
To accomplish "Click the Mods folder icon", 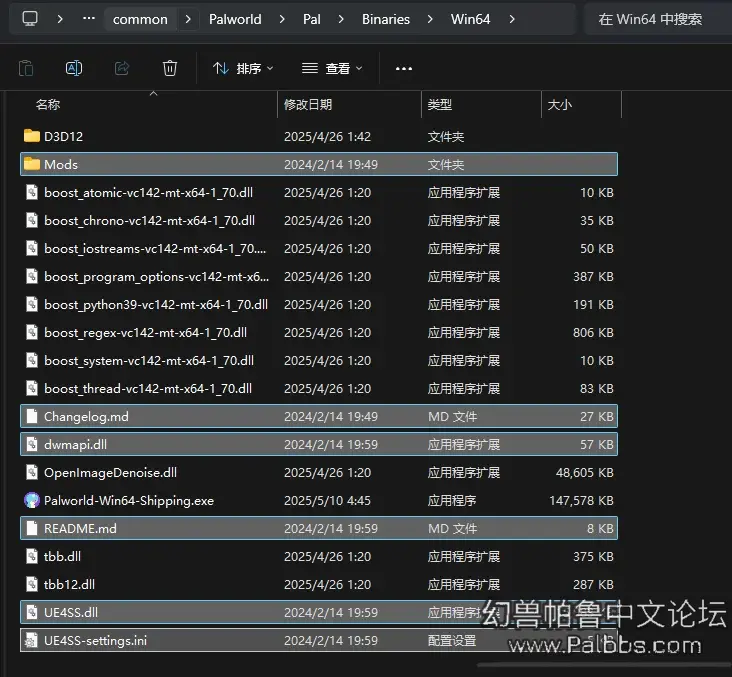I will 32,164.
